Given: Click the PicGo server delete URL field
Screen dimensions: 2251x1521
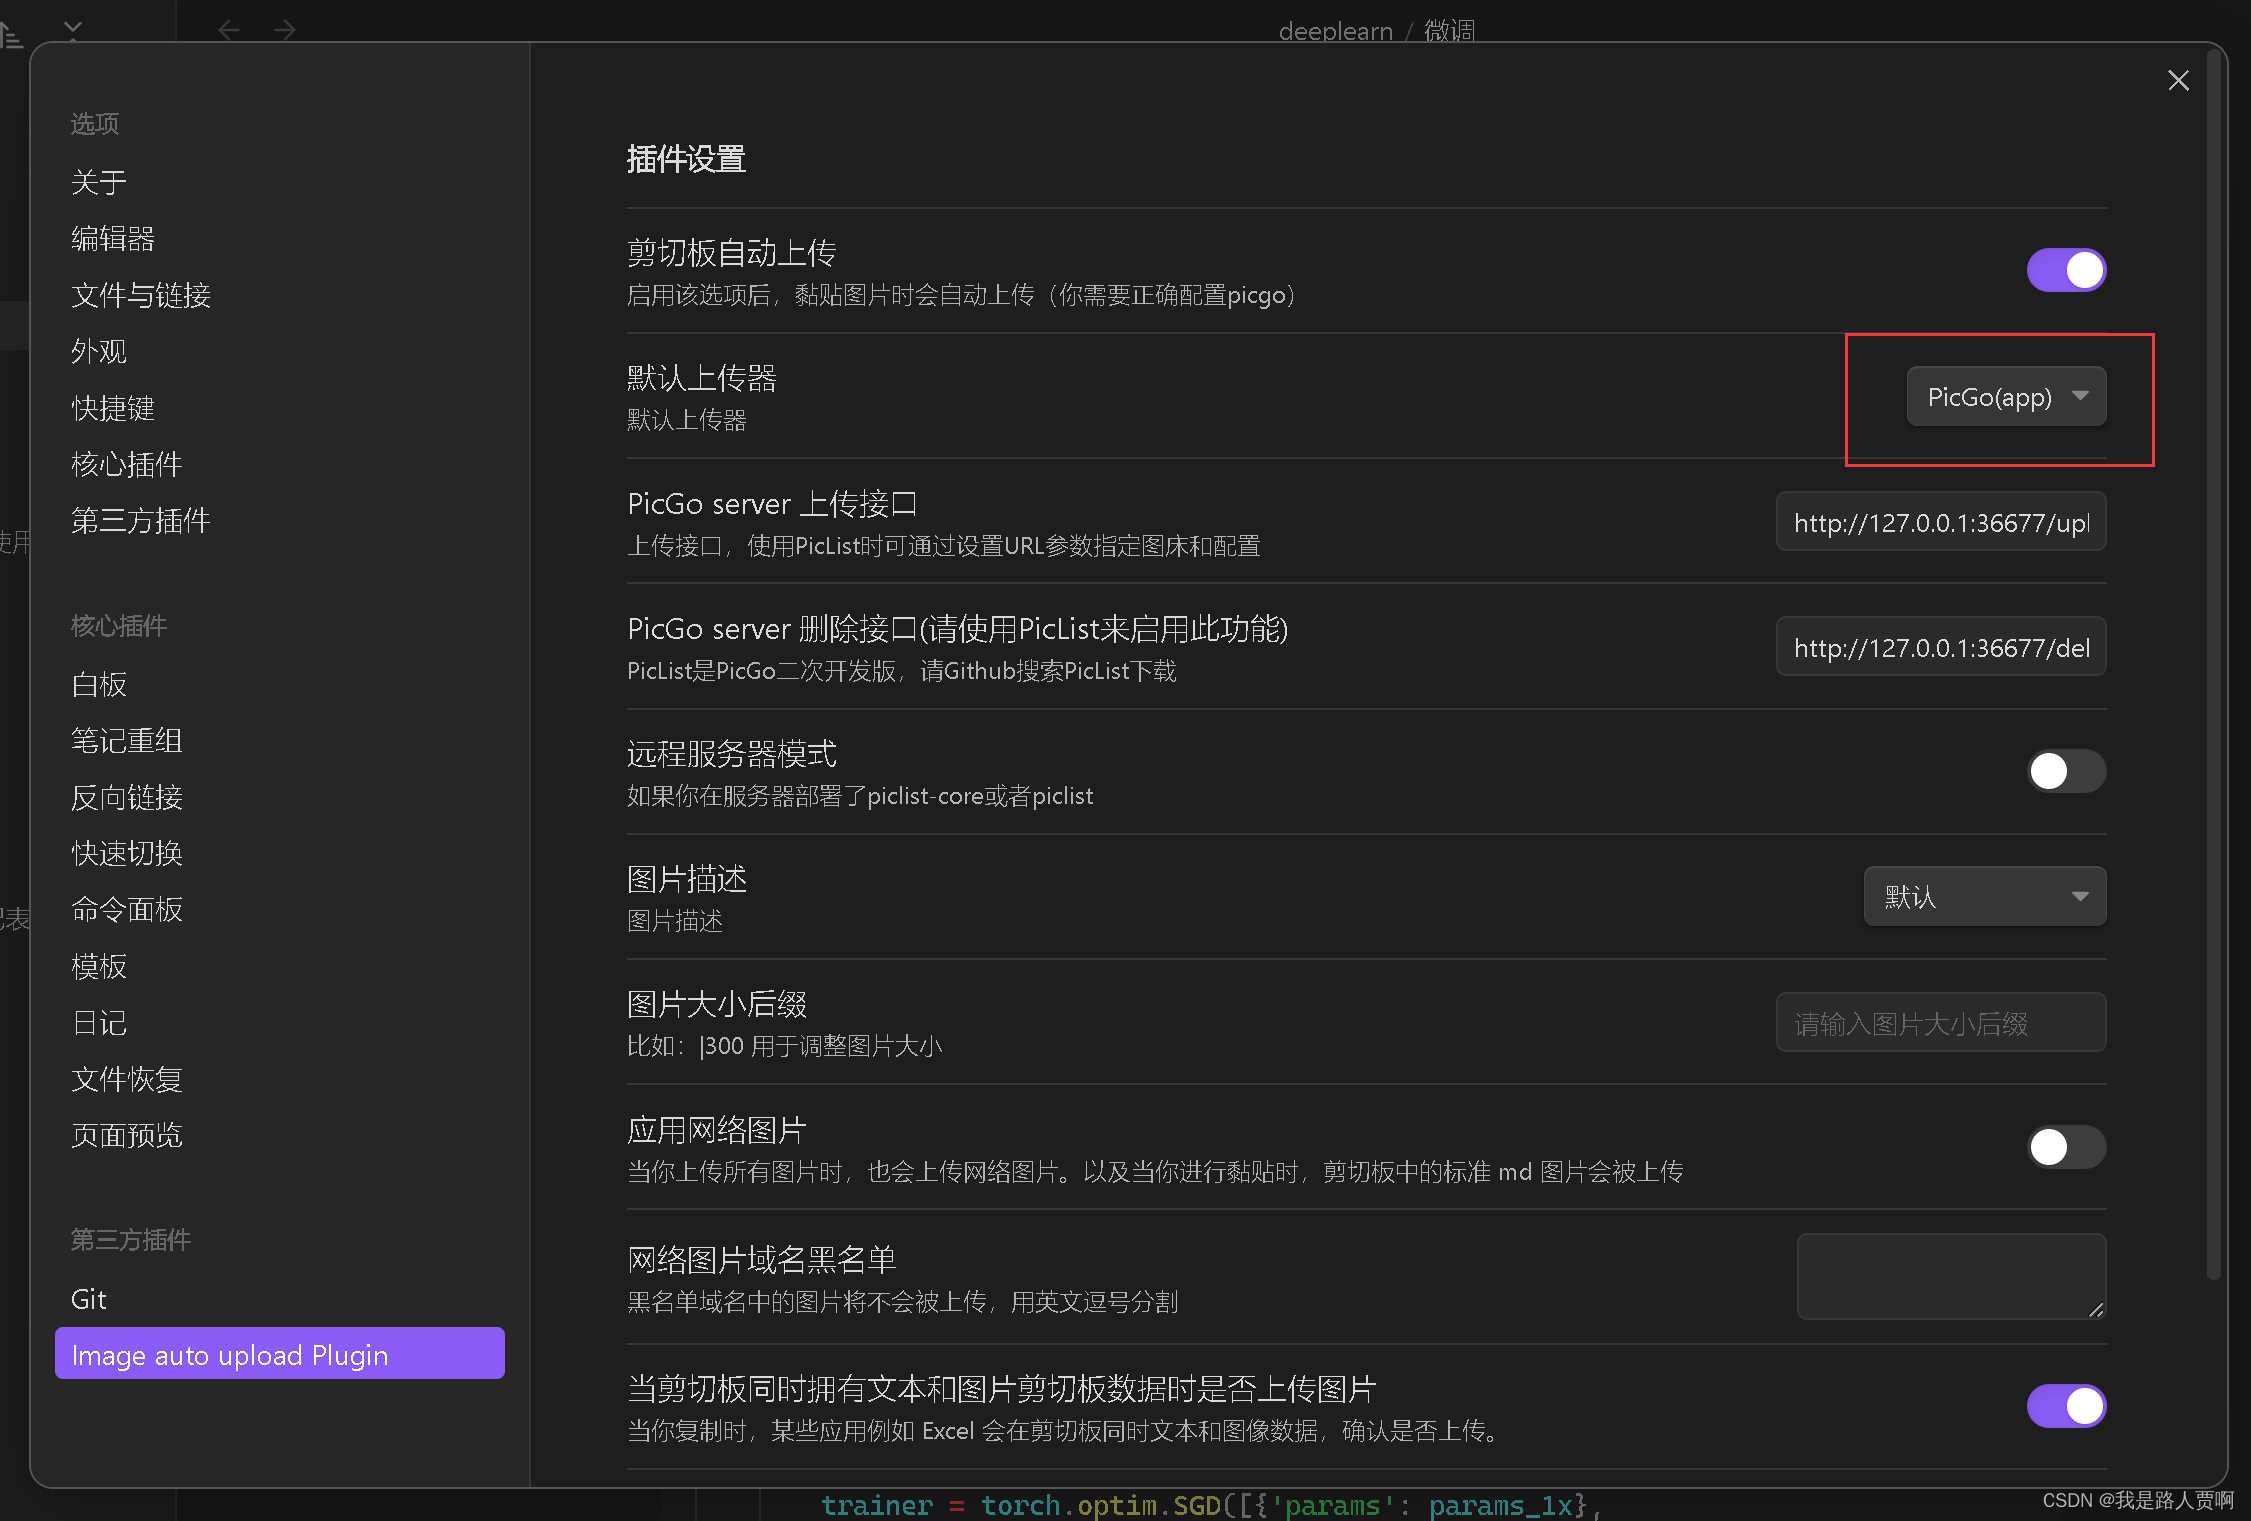Looking at the screenshot, I should click(1941, 646).
